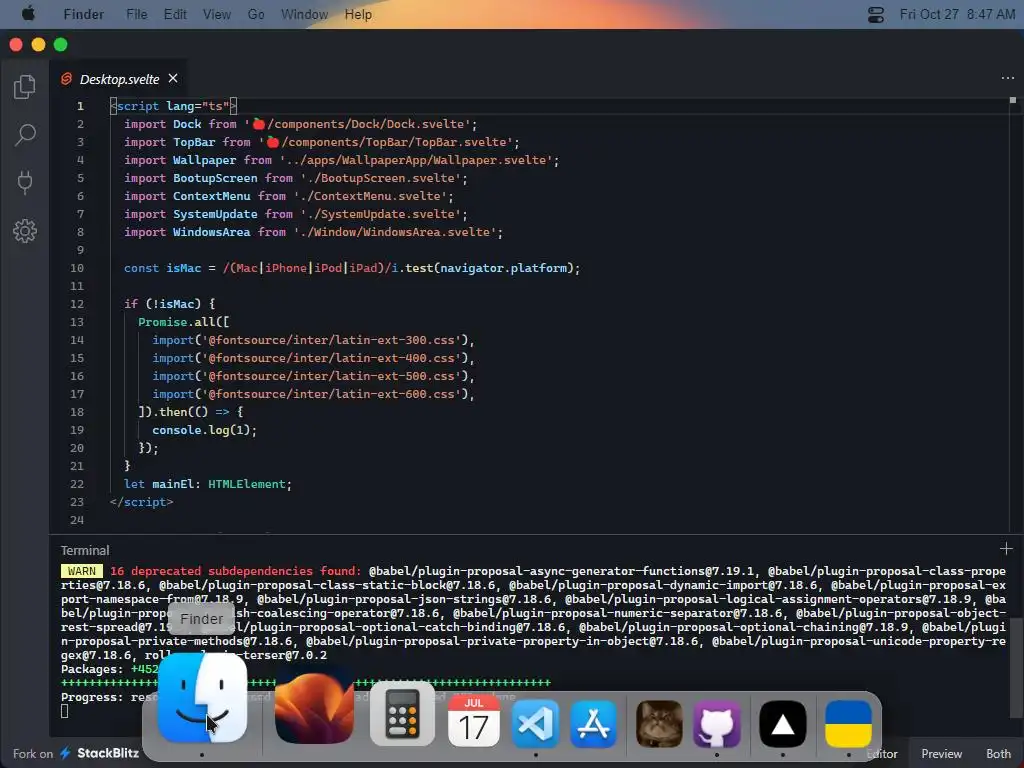Screen dimensions: 1024x768
Task: Click 'let mainEl: HTMLElement;' line
Action: pos(208,484)
